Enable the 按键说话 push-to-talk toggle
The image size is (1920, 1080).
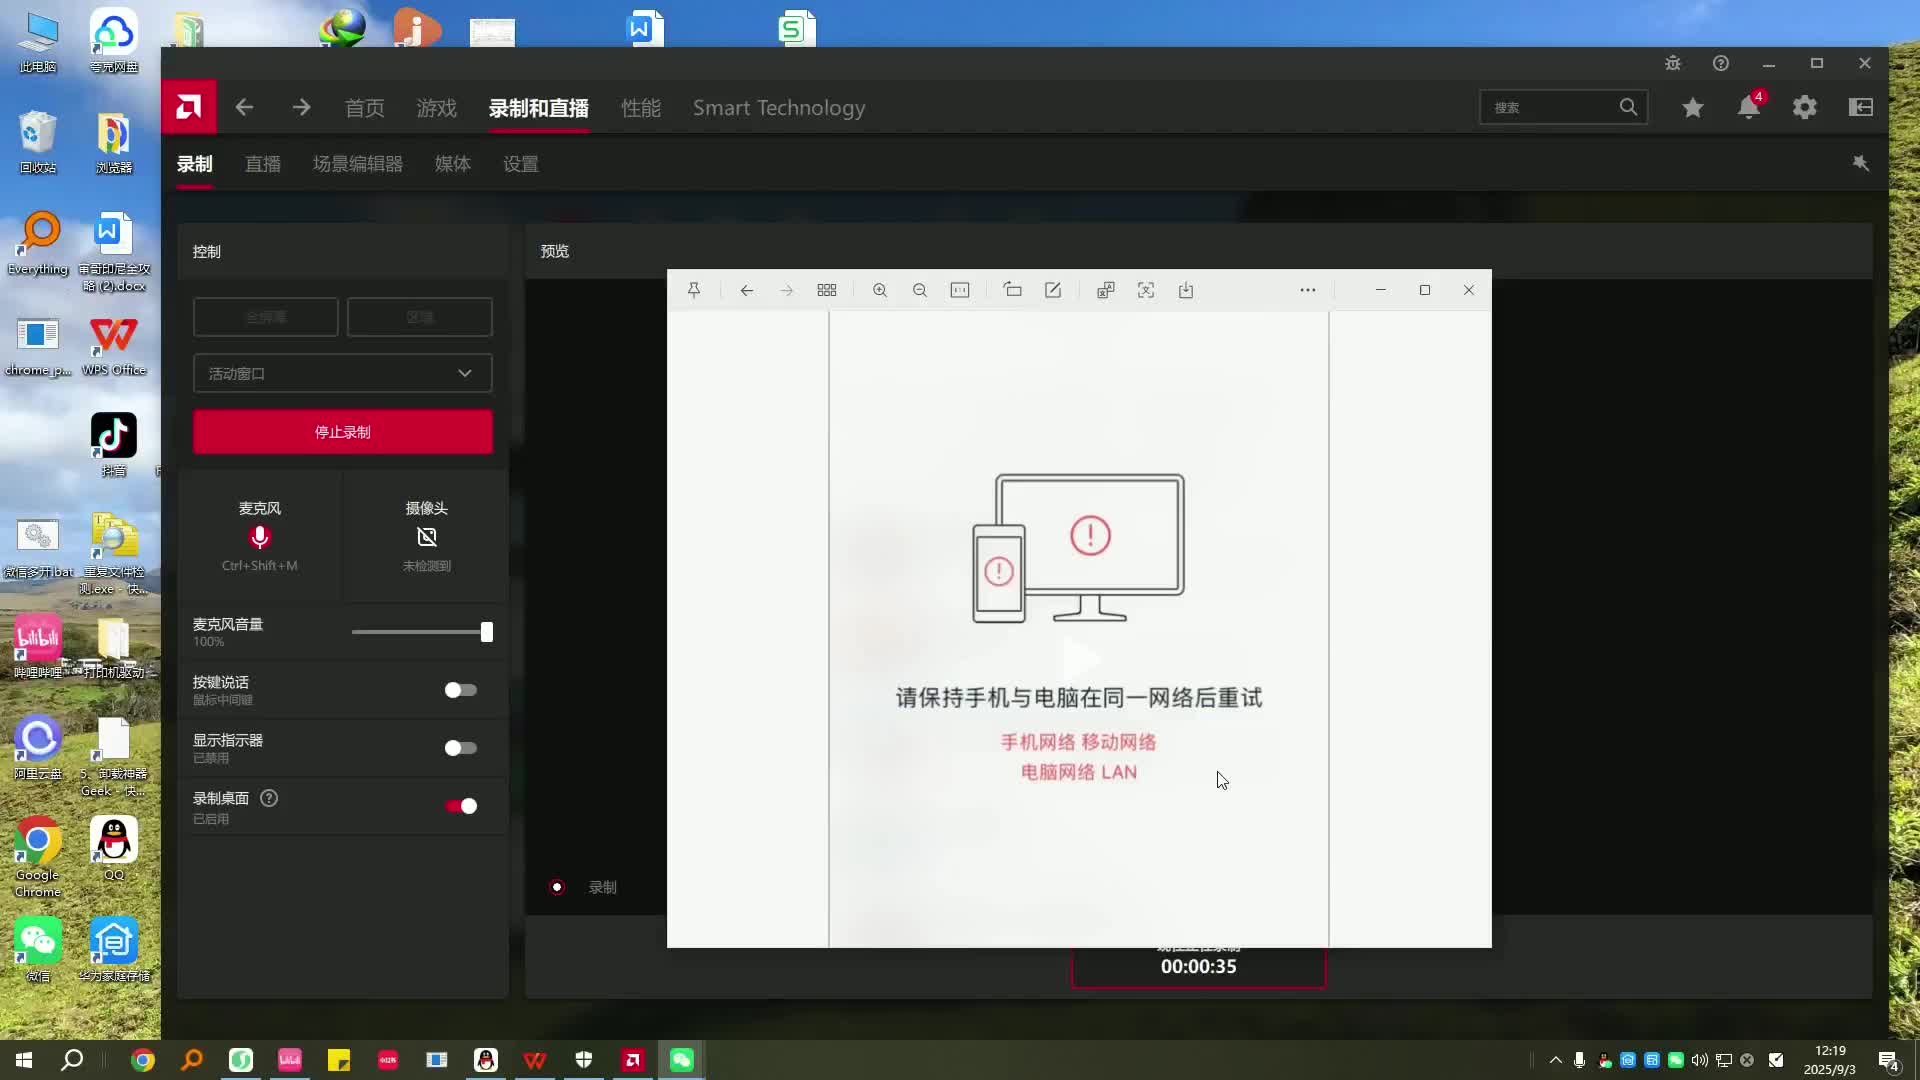click(x=459, y=689)
